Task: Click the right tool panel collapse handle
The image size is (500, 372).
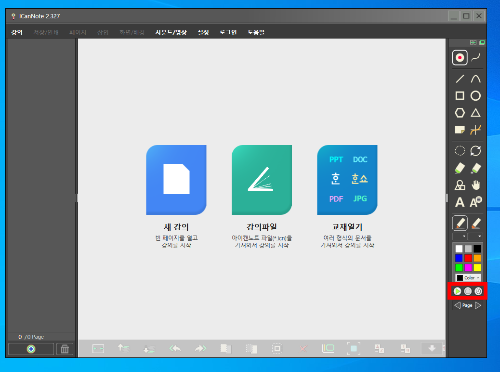Action: (x=447, y=198)
